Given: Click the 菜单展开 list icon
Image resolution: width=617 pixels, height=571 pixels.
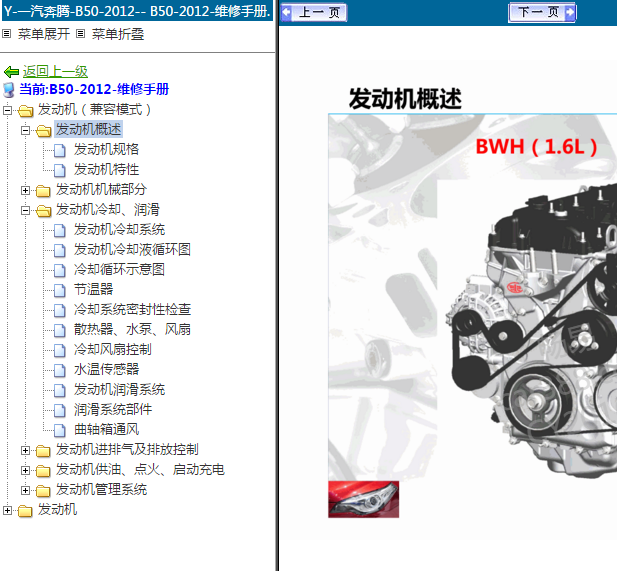Looking at the screenshot, I should [x=7, y=34].
